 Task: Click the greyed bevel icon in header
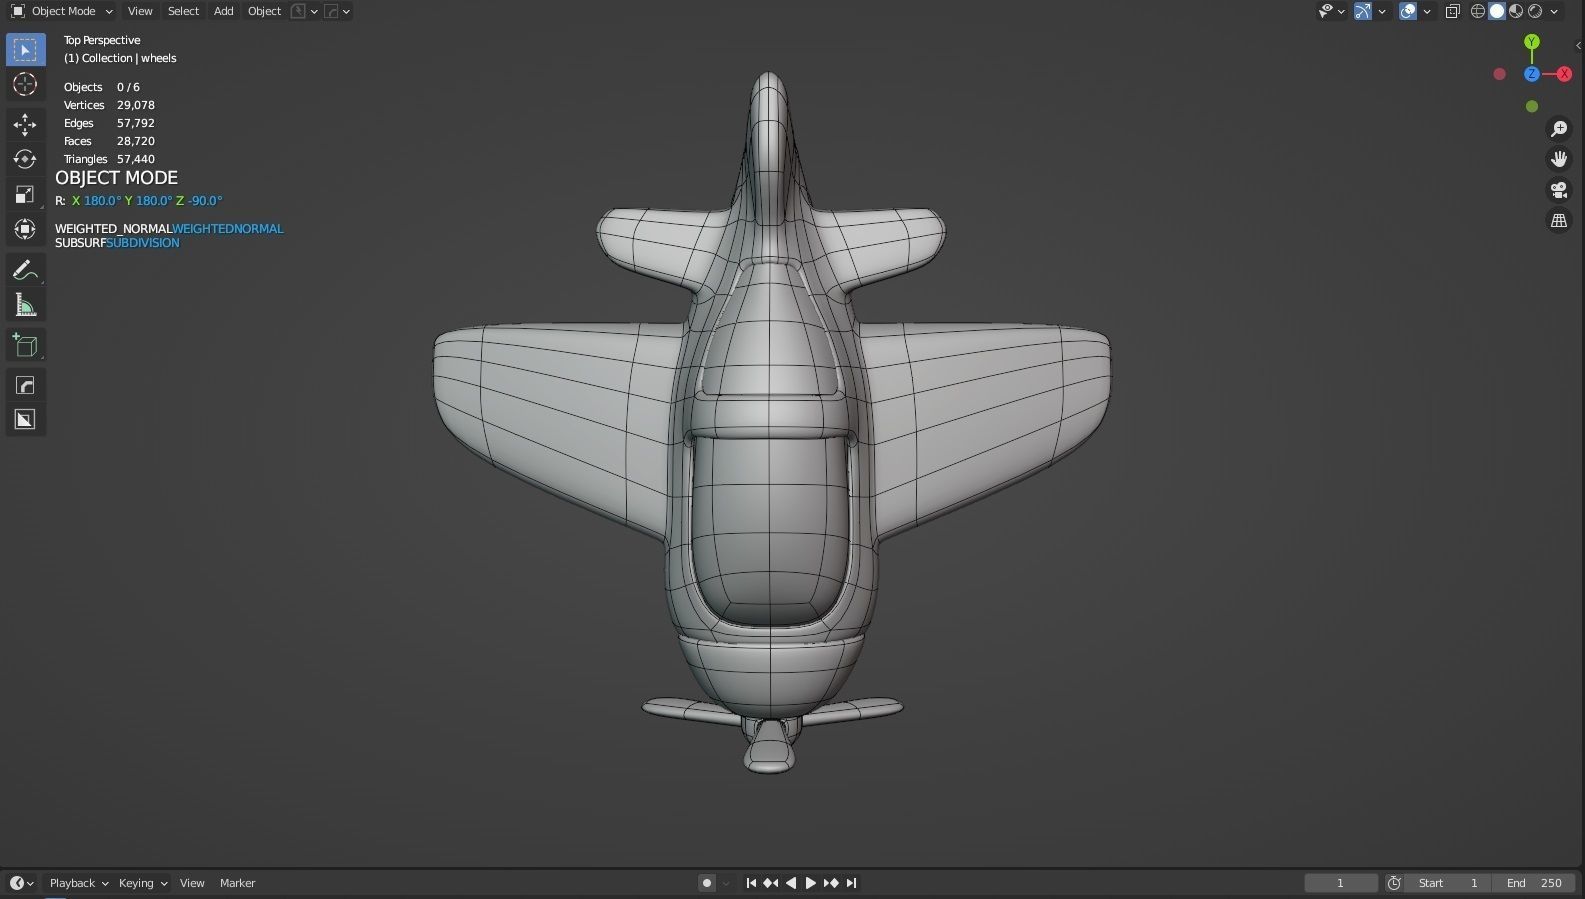pyautogui.click(x=332, y=11)
